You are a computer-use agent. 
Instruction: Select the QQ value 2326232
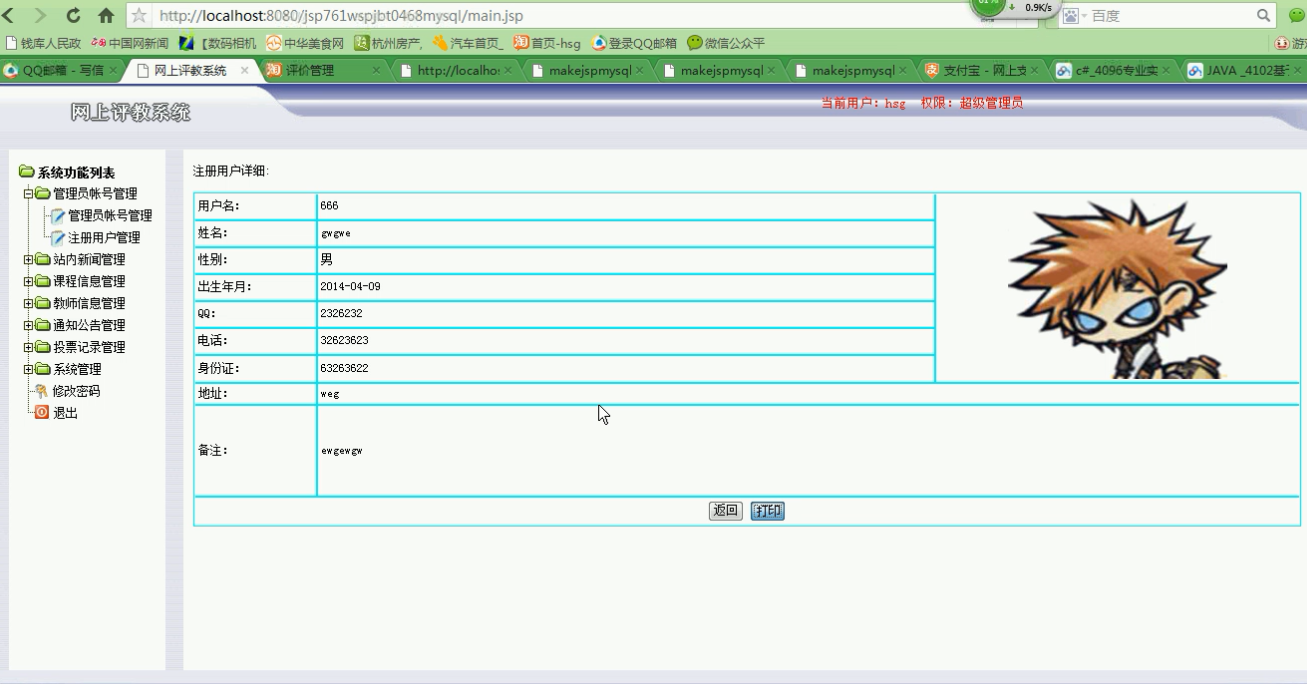(341, 314)
